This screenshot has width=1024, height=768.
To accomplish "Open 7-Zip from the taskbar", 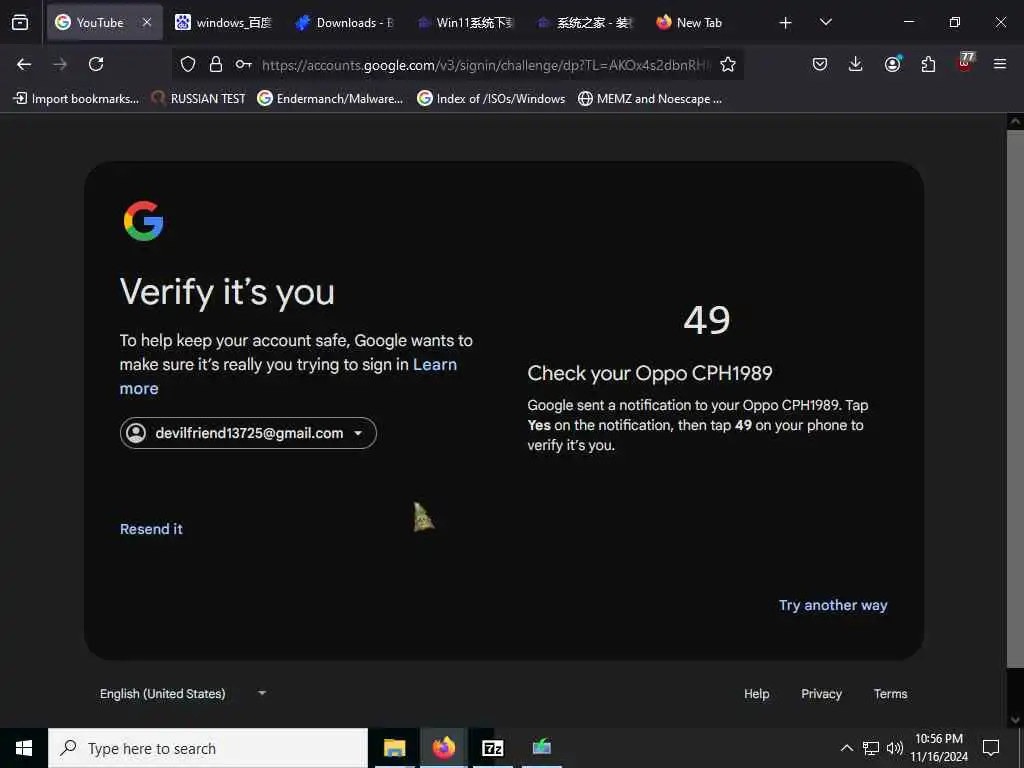I will (x=492, y=748).
